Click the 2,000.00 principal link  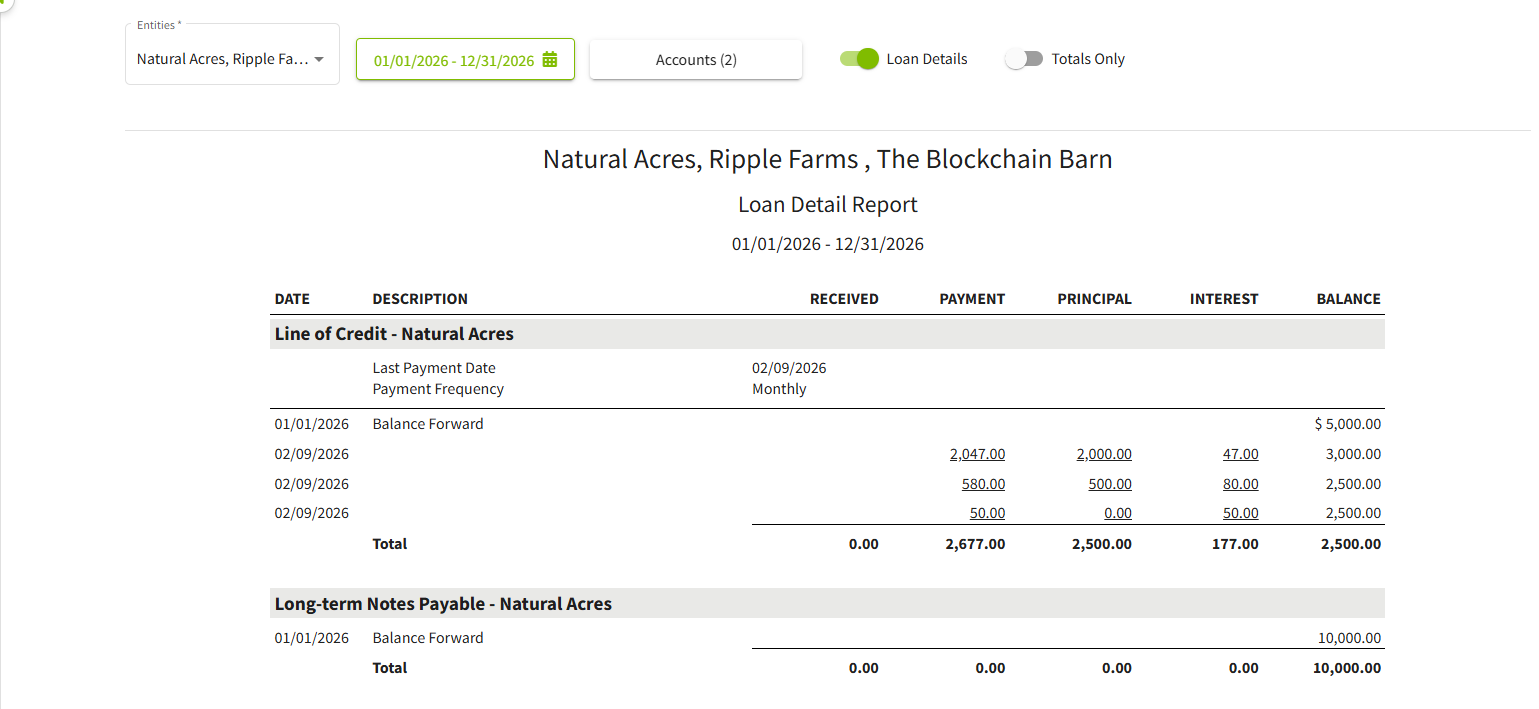click(x=1104, y=454)
